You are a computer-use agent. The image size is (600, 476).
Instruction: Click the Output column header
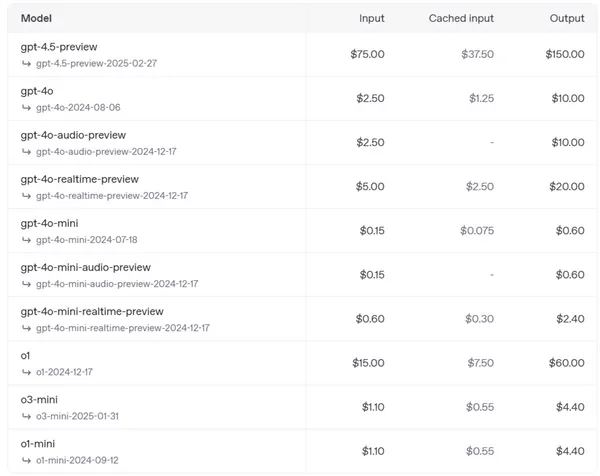pyautogui.click(x=567, y=18)
